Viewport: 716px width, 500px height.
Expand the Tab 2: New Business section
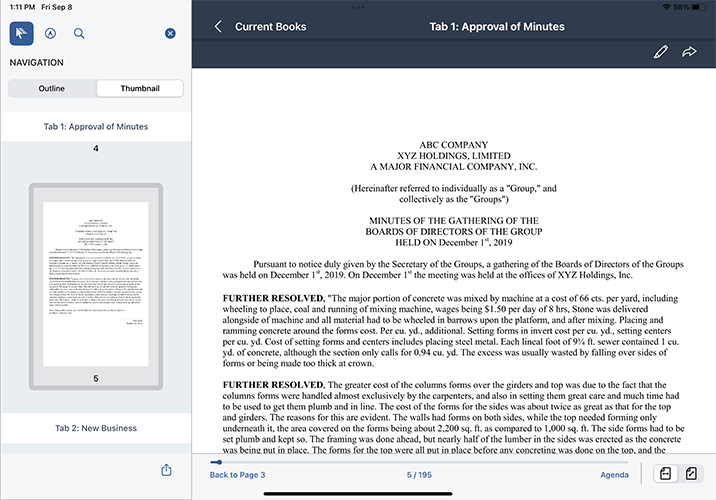[96, 428]
